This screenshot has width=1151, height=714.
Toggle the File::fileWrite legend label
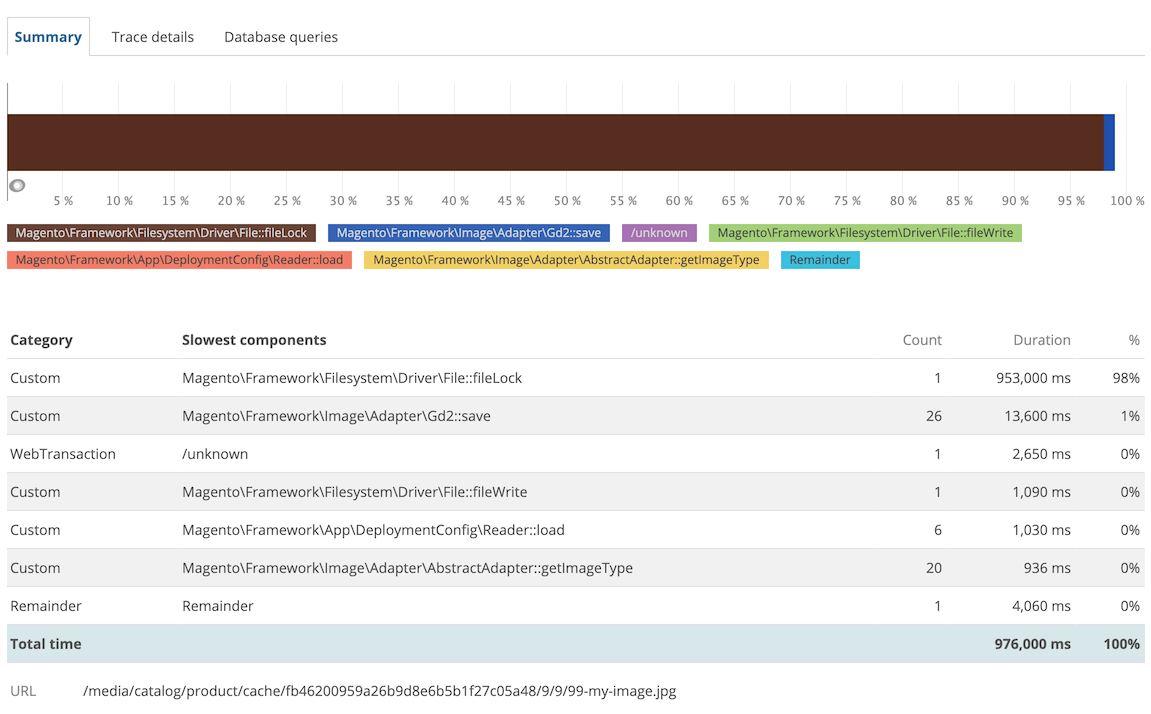(x=865, y=233)
